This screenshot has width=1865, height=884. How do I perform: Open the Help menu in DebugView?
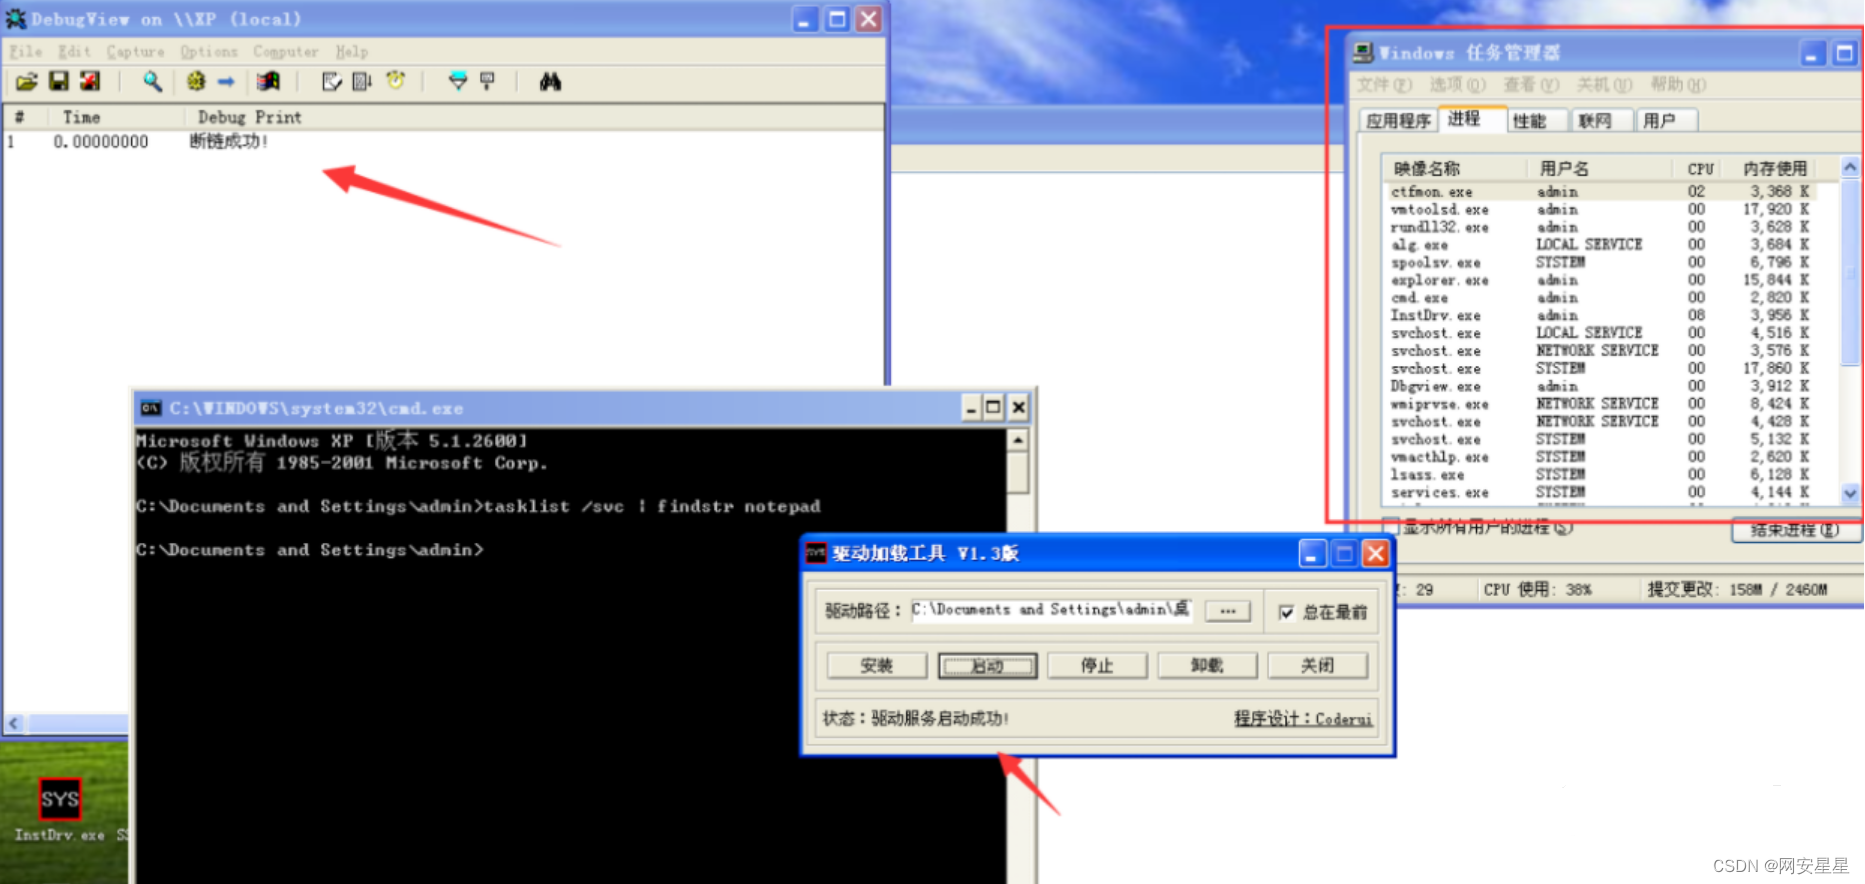click(352, 51)
